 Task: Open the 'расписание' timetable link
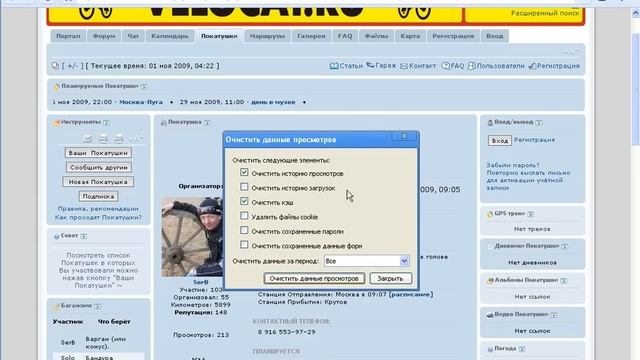coord(411,294)
